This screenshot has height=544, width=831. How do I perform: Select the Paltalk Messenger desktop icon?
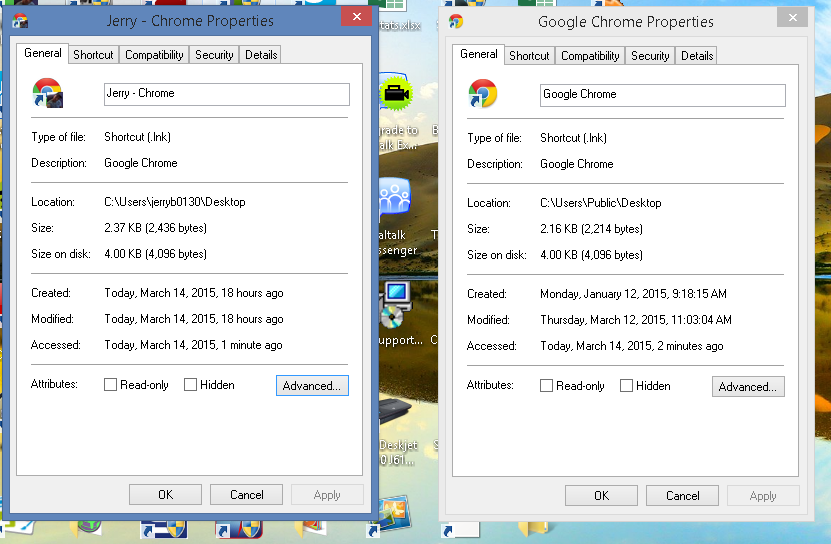pyautogui.click(x=395, y=199)
